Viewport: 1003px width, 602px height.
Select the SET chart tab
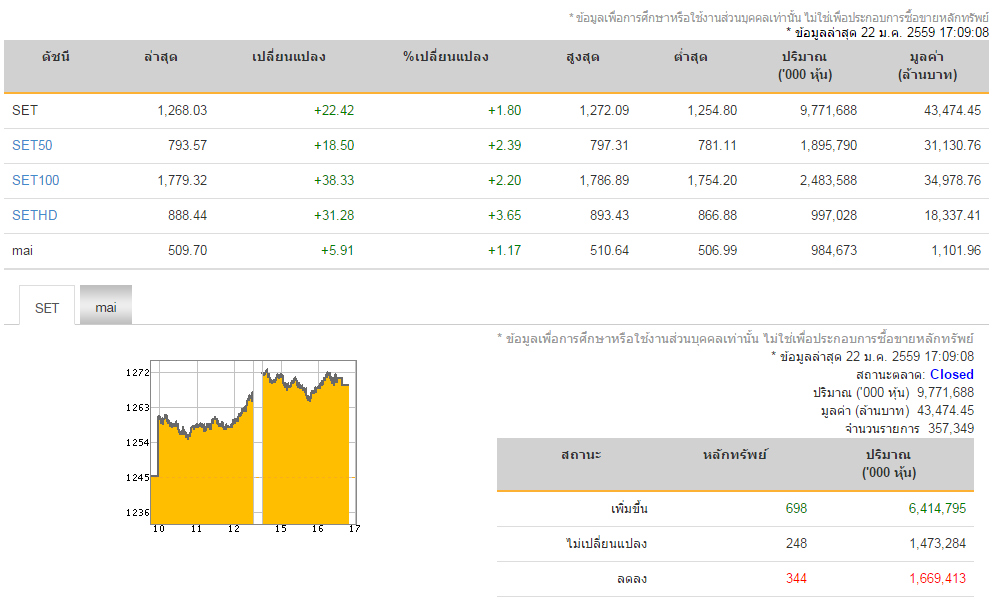point(47,308)
